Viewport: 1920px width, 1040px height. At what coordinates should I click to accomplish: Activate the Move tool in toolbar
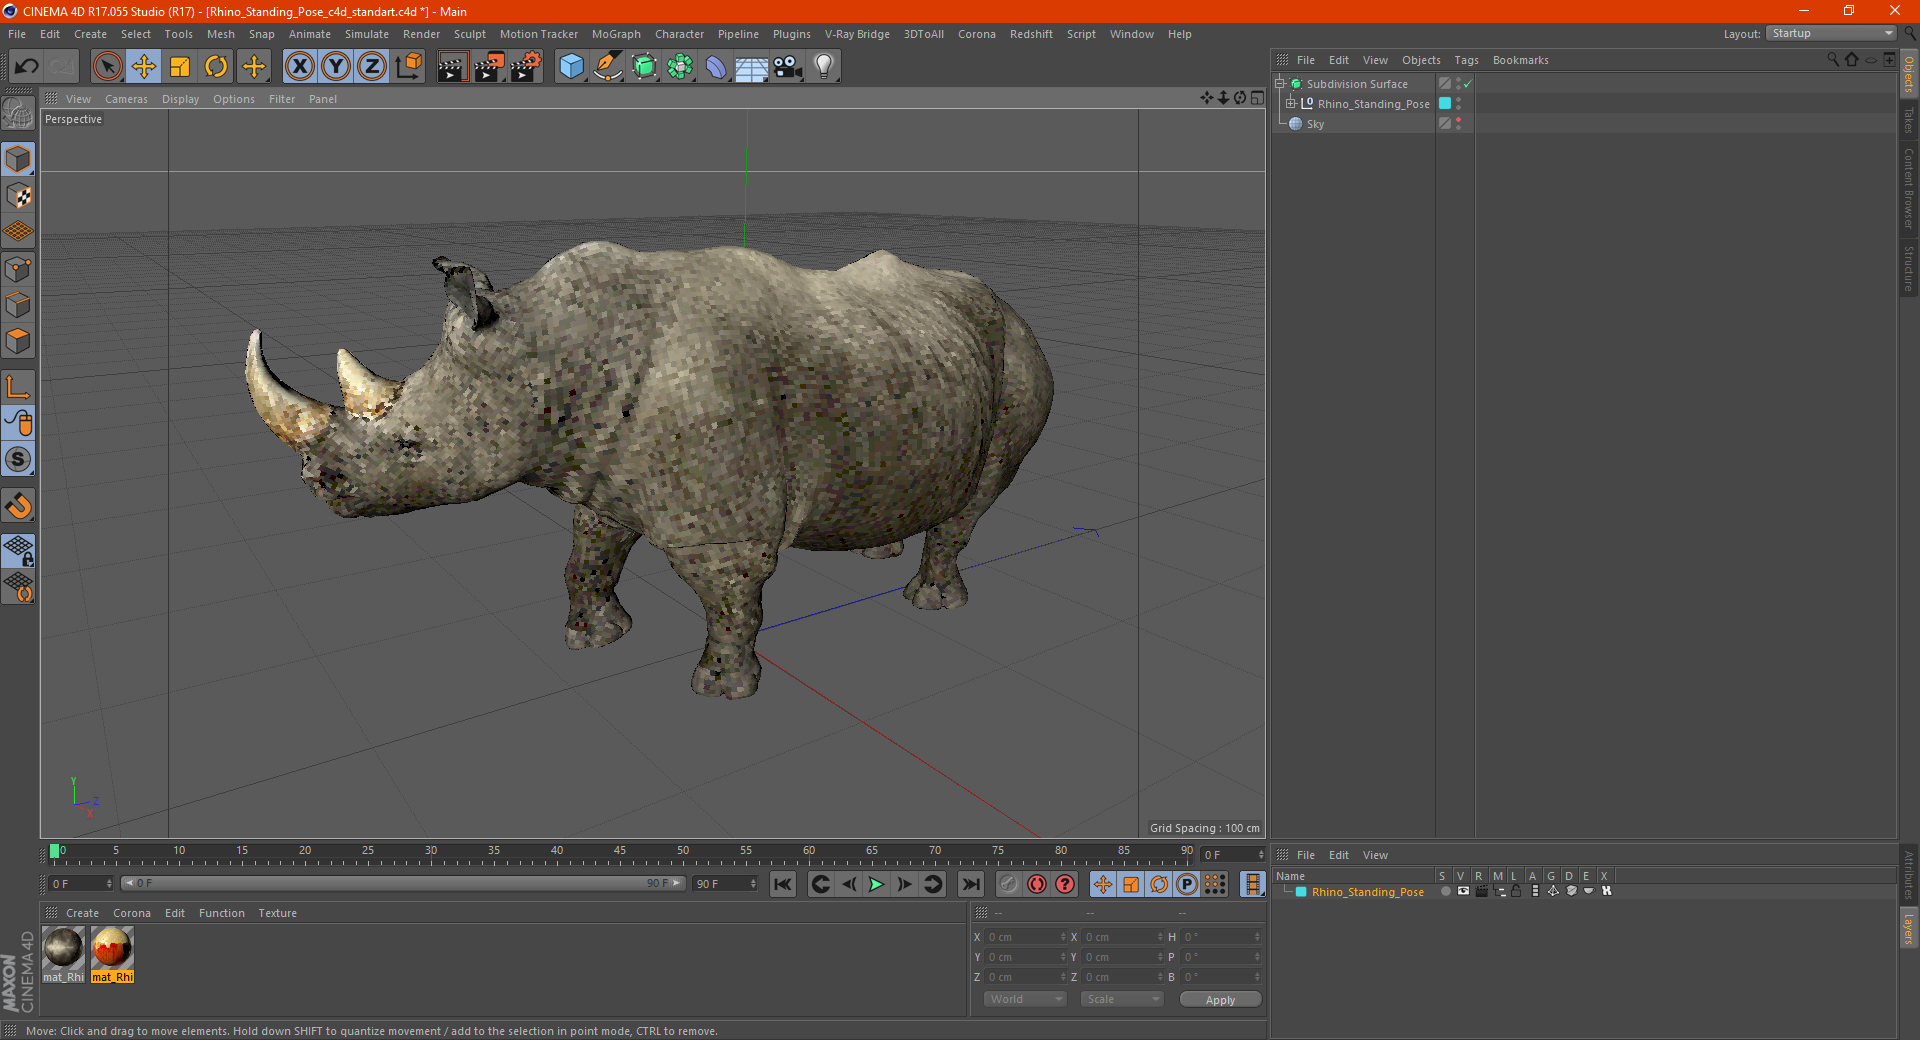point(144,67)
